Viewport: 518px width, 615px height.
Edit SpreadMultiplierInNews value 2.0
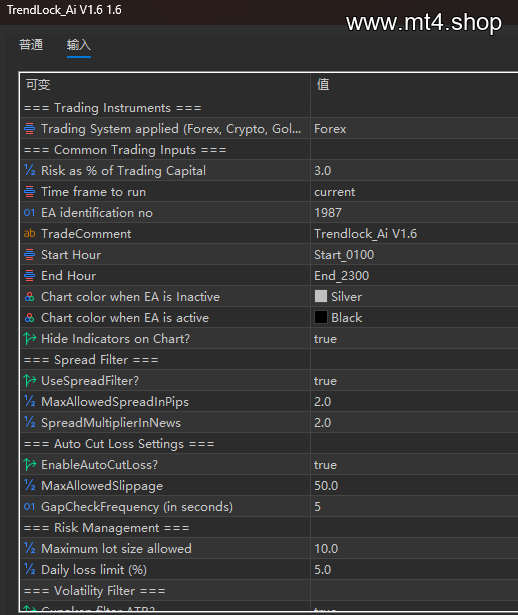click(x=323, y=423)
